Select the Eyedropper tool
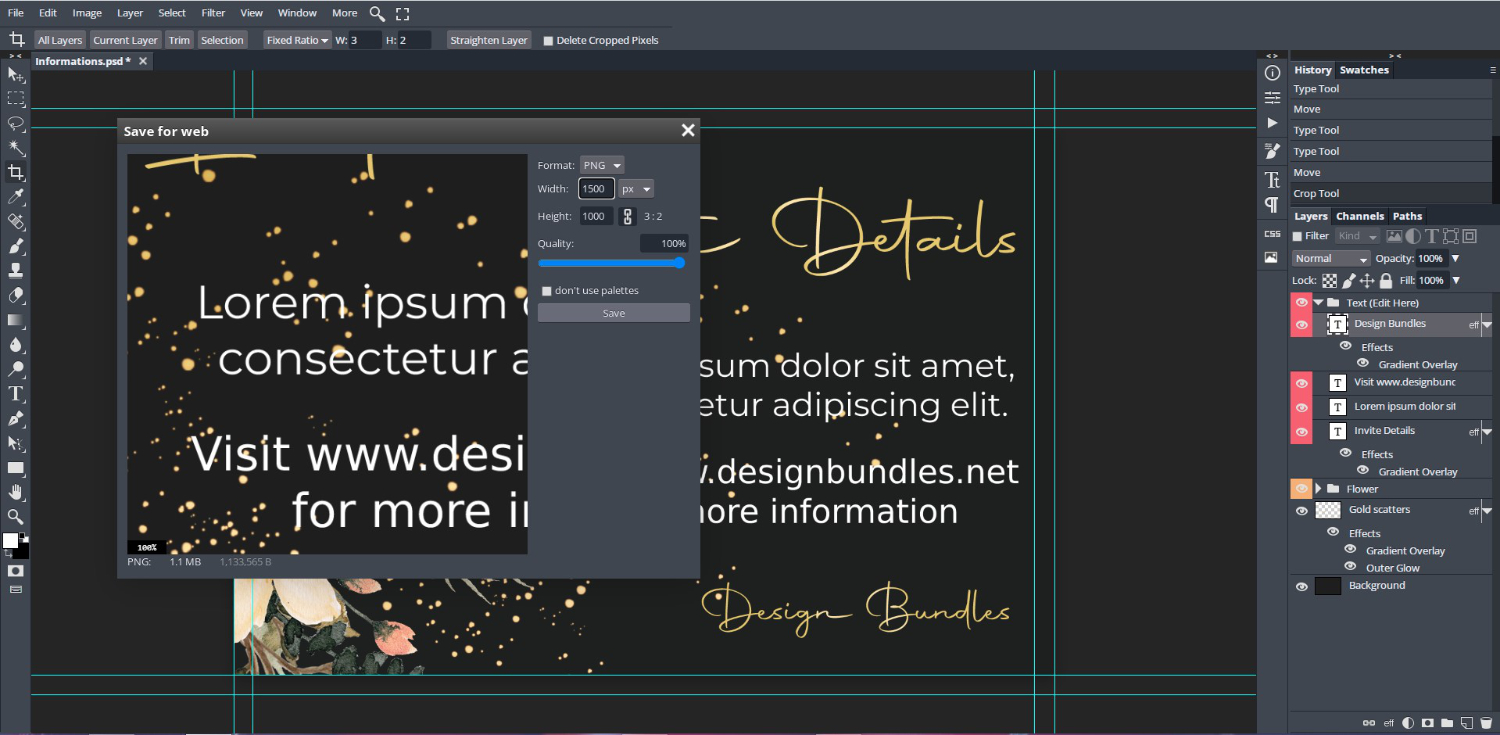The image size is (1500, 735). coord(16,197)
